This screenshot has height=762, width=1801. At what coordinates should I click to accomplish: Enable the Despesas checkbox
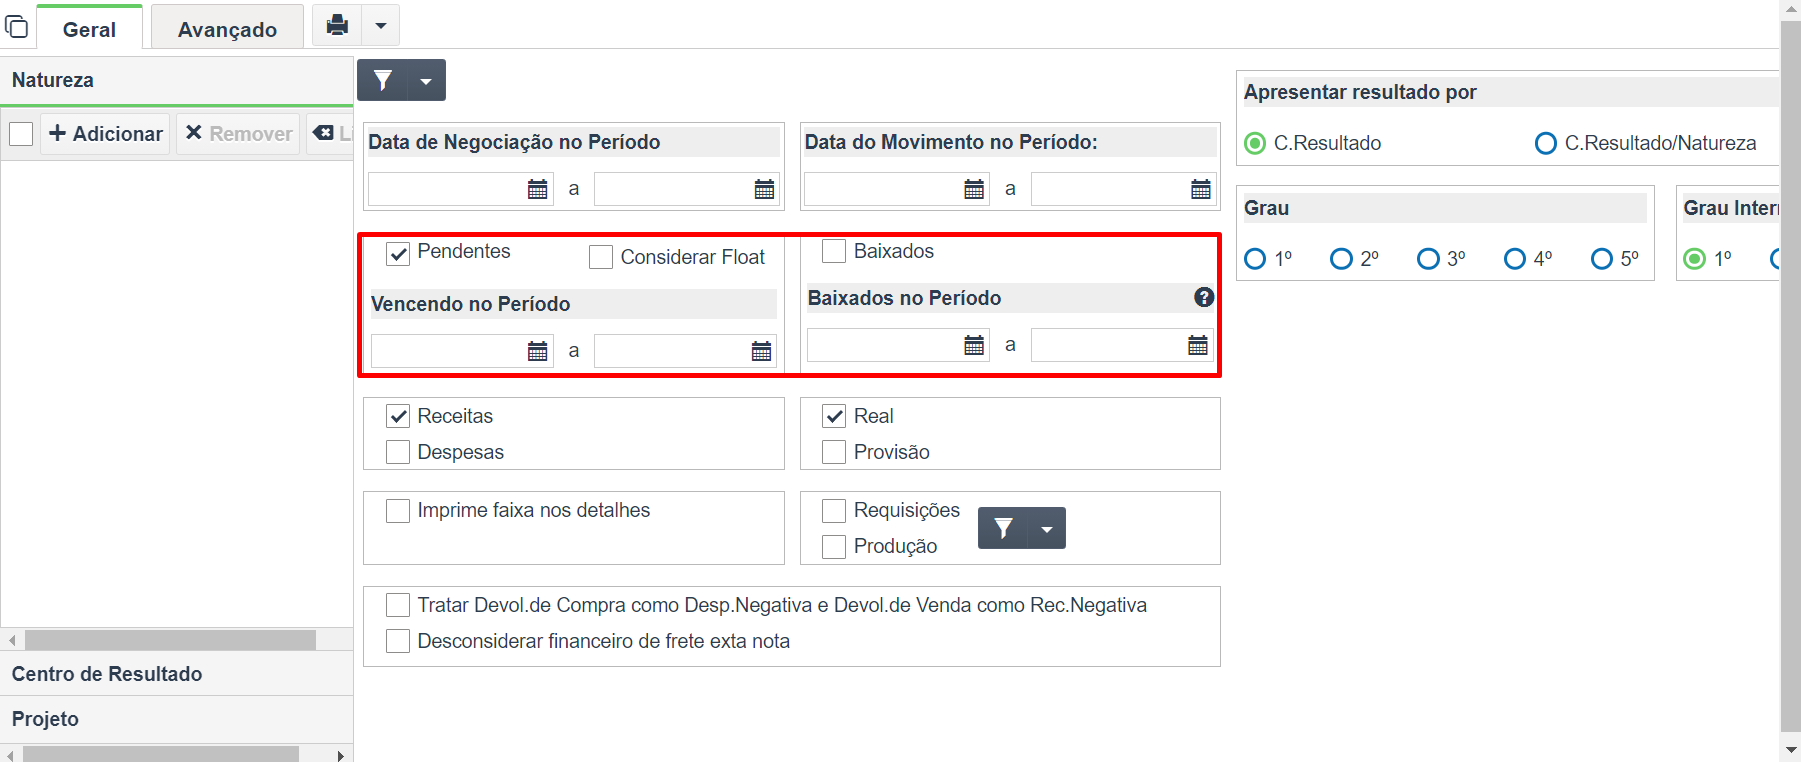tap(398, 452)
